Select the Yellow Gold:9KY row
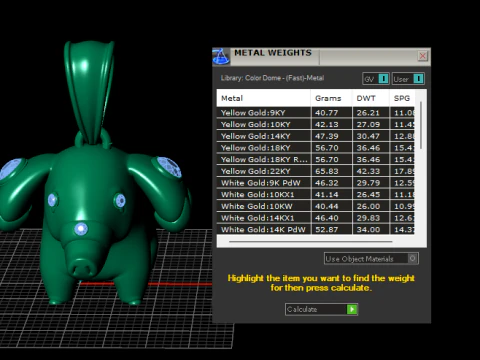Image resolution: width=480 pixels, height=360 pixels. (x=315, y=113)
